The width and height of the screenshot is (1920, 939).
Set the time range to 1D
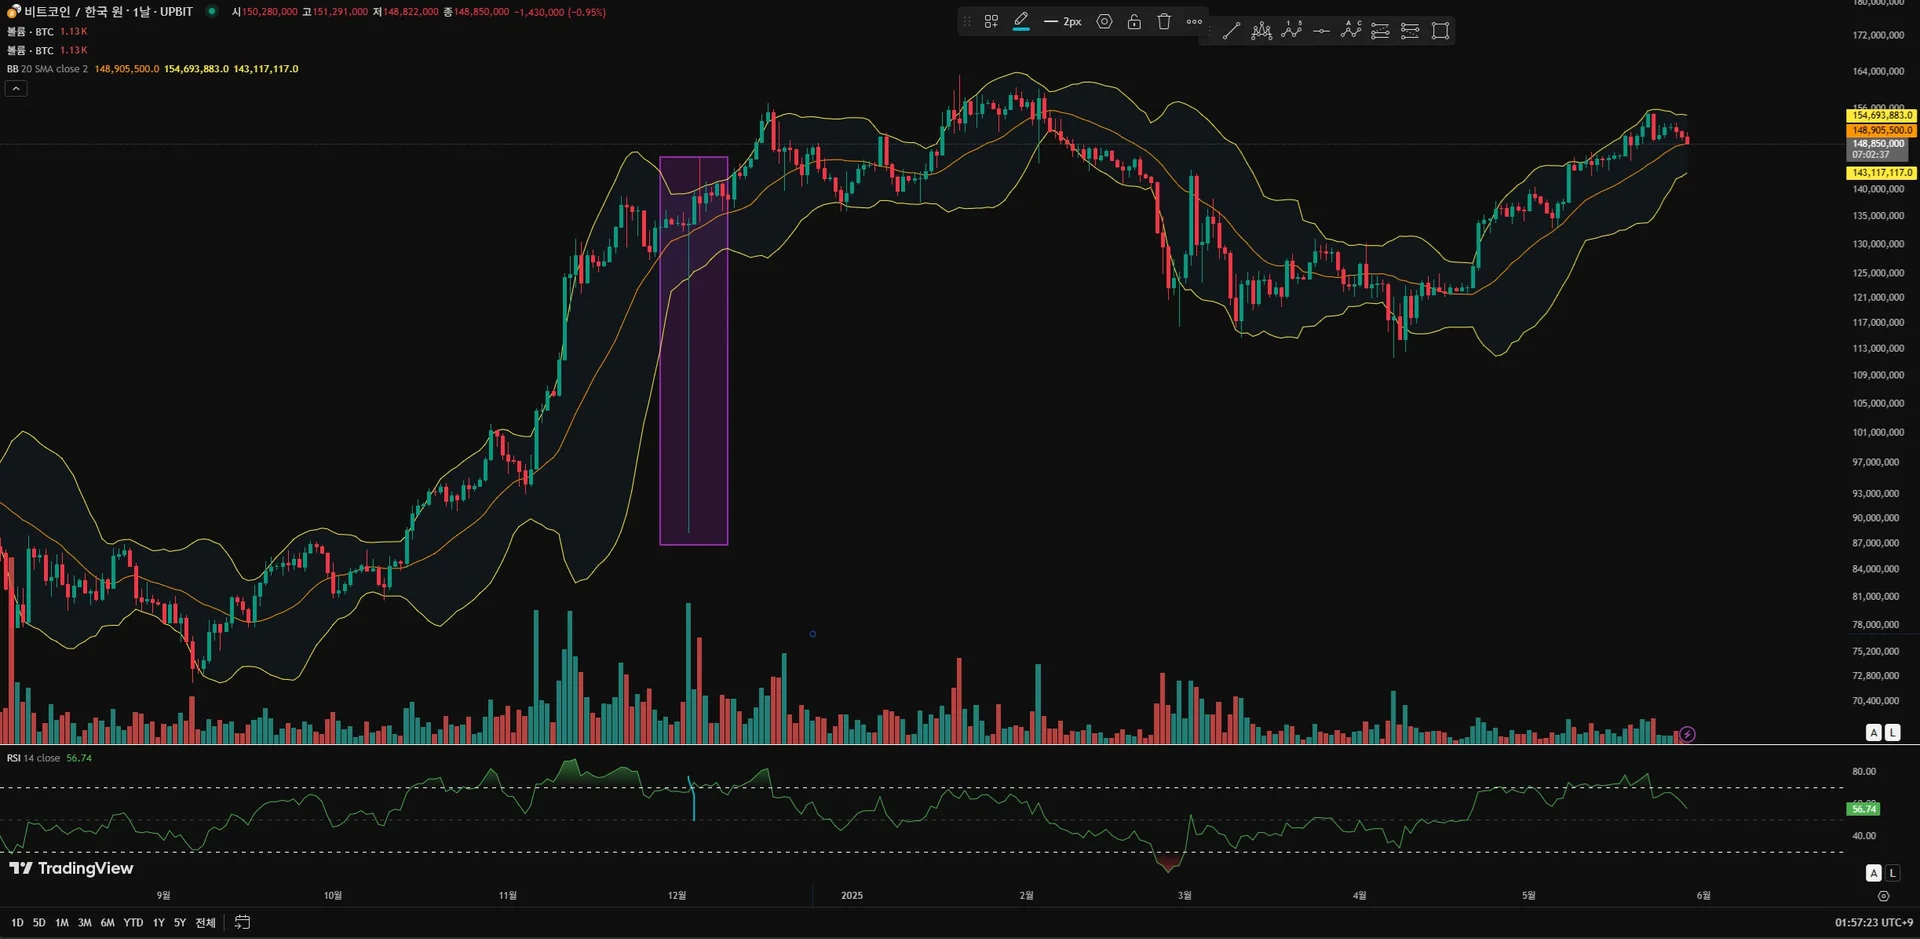click(17, 923)
